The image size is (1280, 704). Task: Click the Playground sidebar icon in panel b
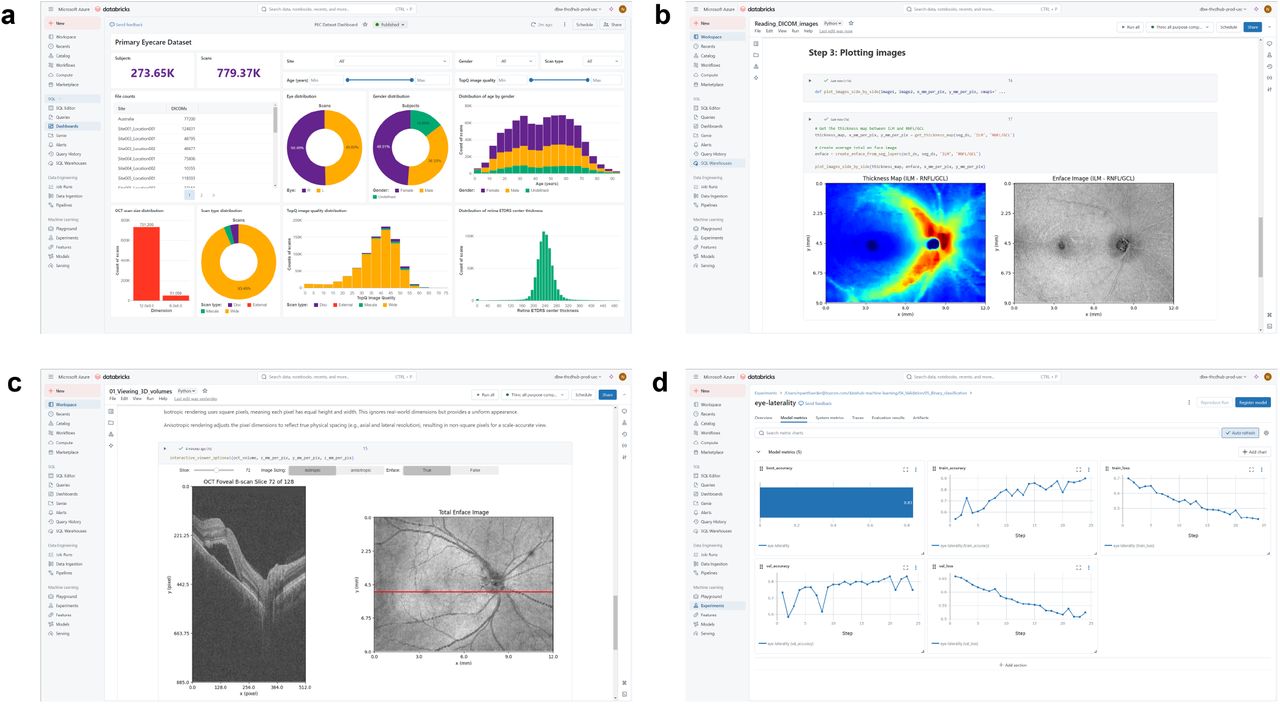(695, 228)
